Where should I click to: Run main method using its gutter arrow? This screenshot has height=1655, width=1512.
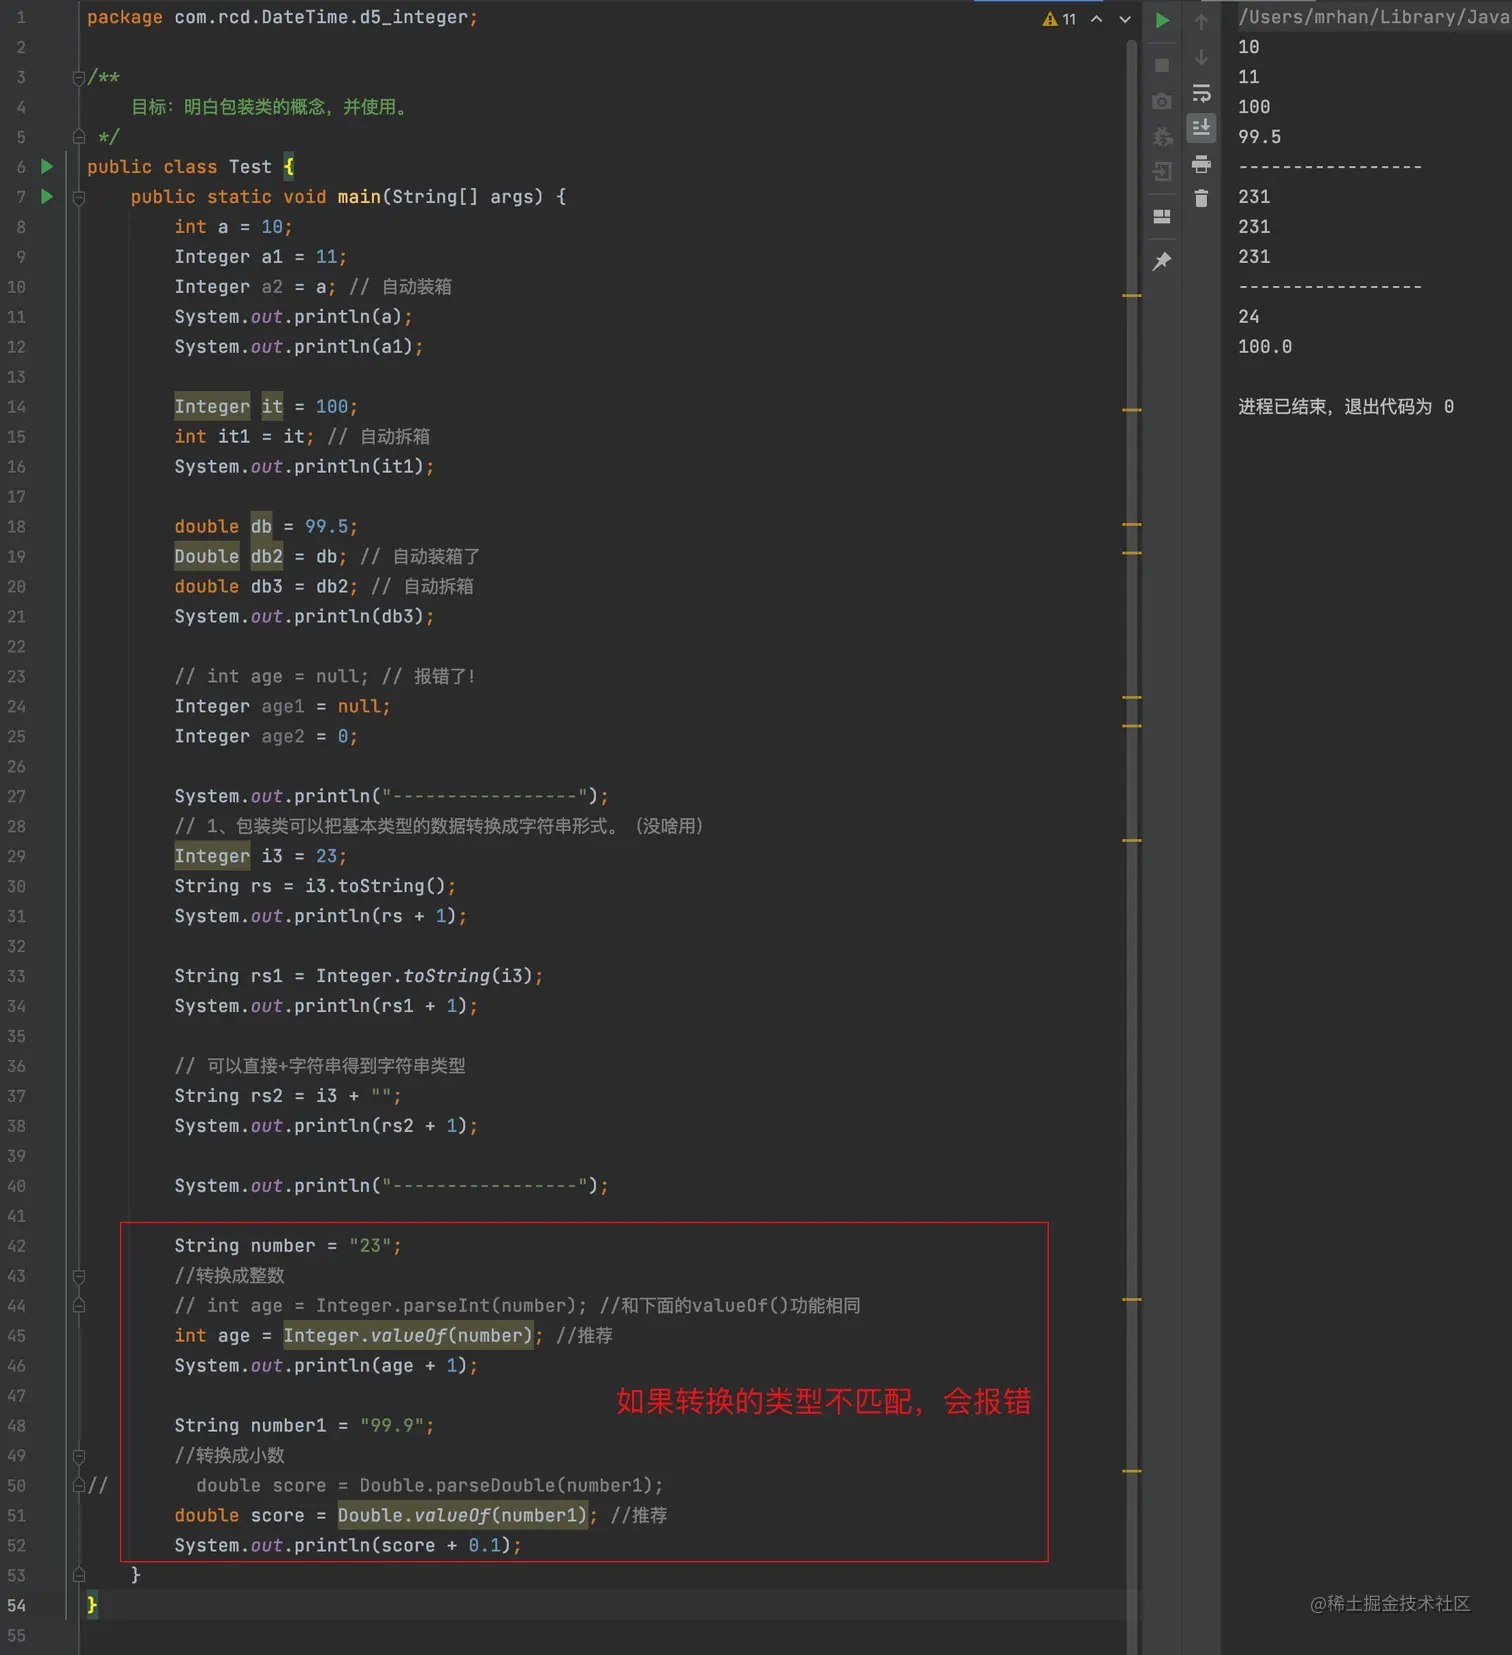click(x=46, y=196)
